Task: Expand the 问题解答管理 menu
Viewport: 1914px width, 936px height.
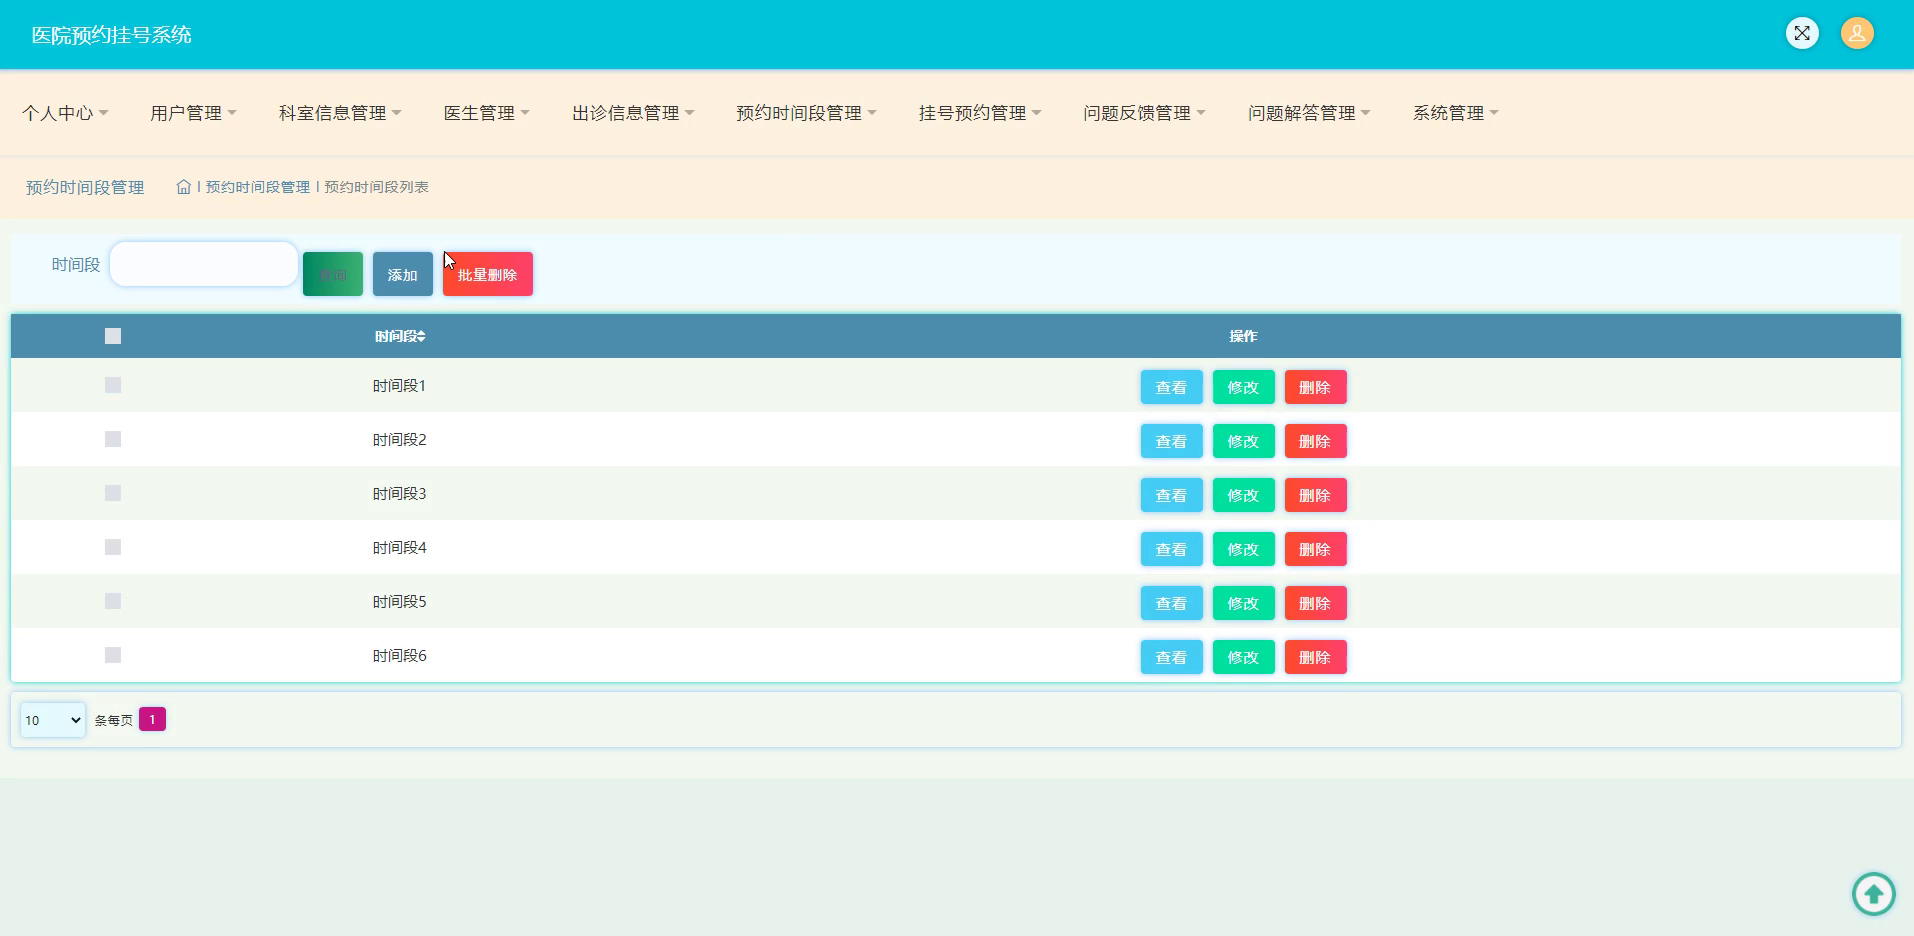Action: point(1309,113)
